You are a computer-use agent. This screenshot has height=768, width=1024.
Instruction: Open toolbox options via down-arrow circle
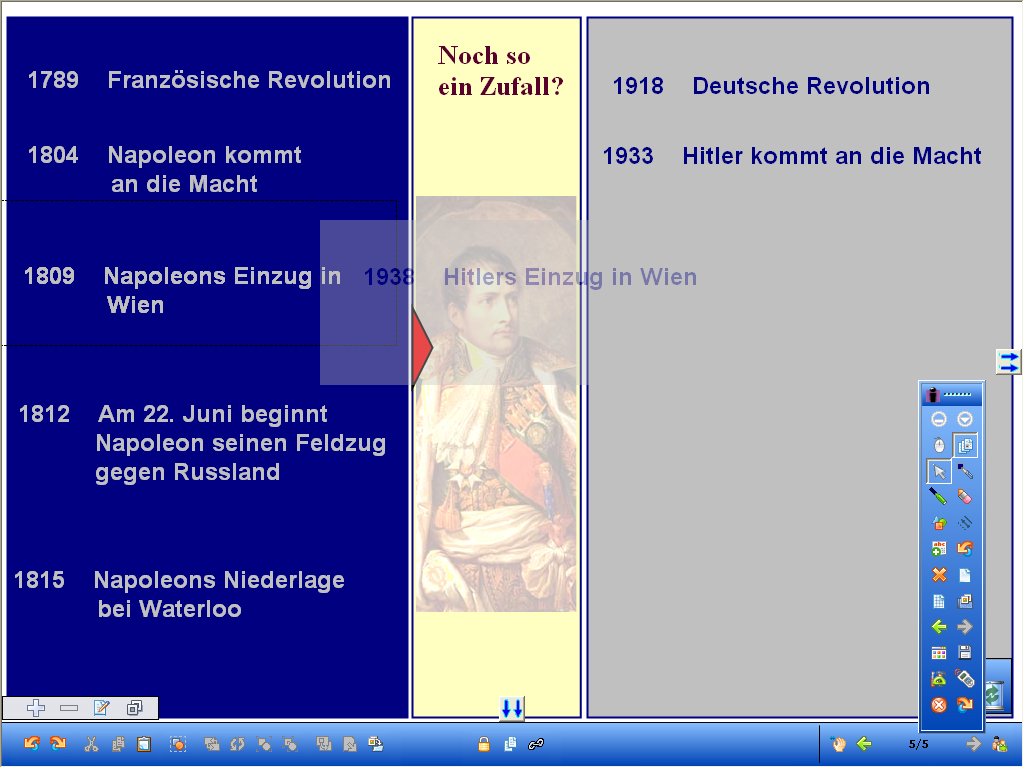tap(965, 419)
